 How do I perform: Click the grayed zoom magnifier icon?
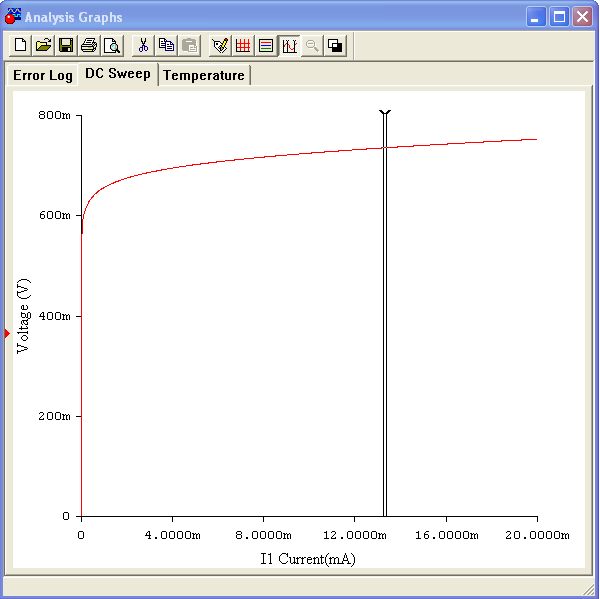[x=312, y=46]
